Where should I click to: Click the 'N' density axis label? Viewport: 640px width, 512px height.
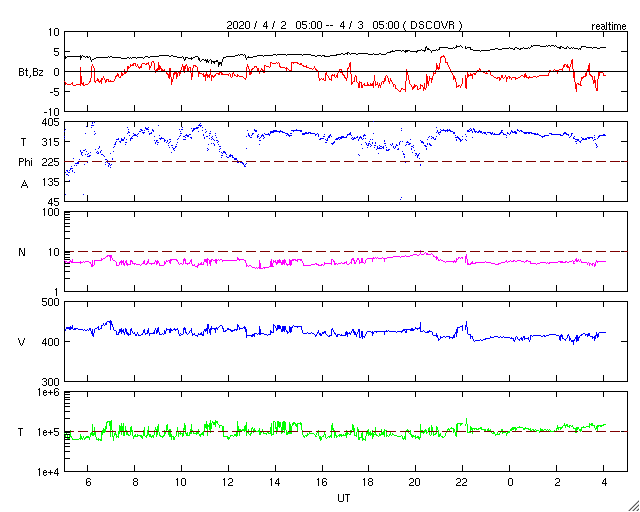[x=22, y=252]
